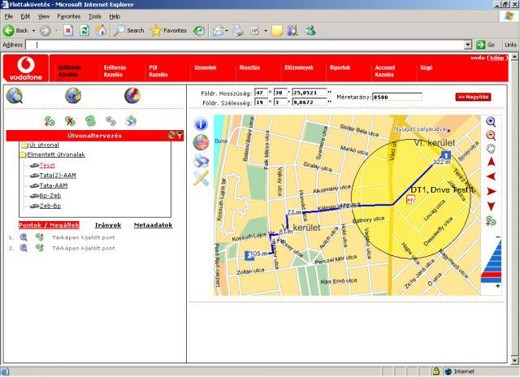Image resolution: width=520 pixels, height=378 pixels.
Task: Open the Back button history dropdown arrow
Action: tap(34, 31)
